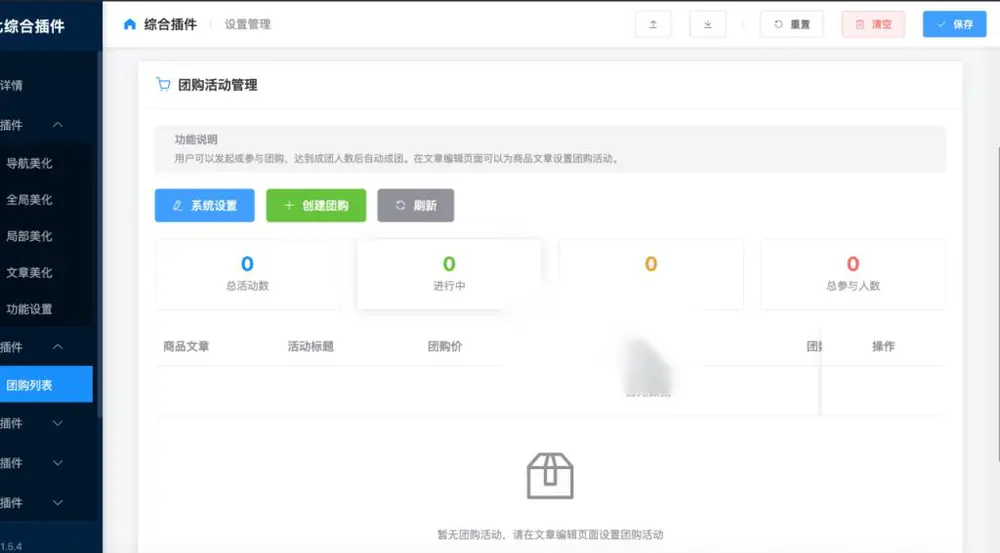The image size is (1000, 553).
Task: Click the sidebar plugin title 综合插件
Action: click(x=33, y=26)
